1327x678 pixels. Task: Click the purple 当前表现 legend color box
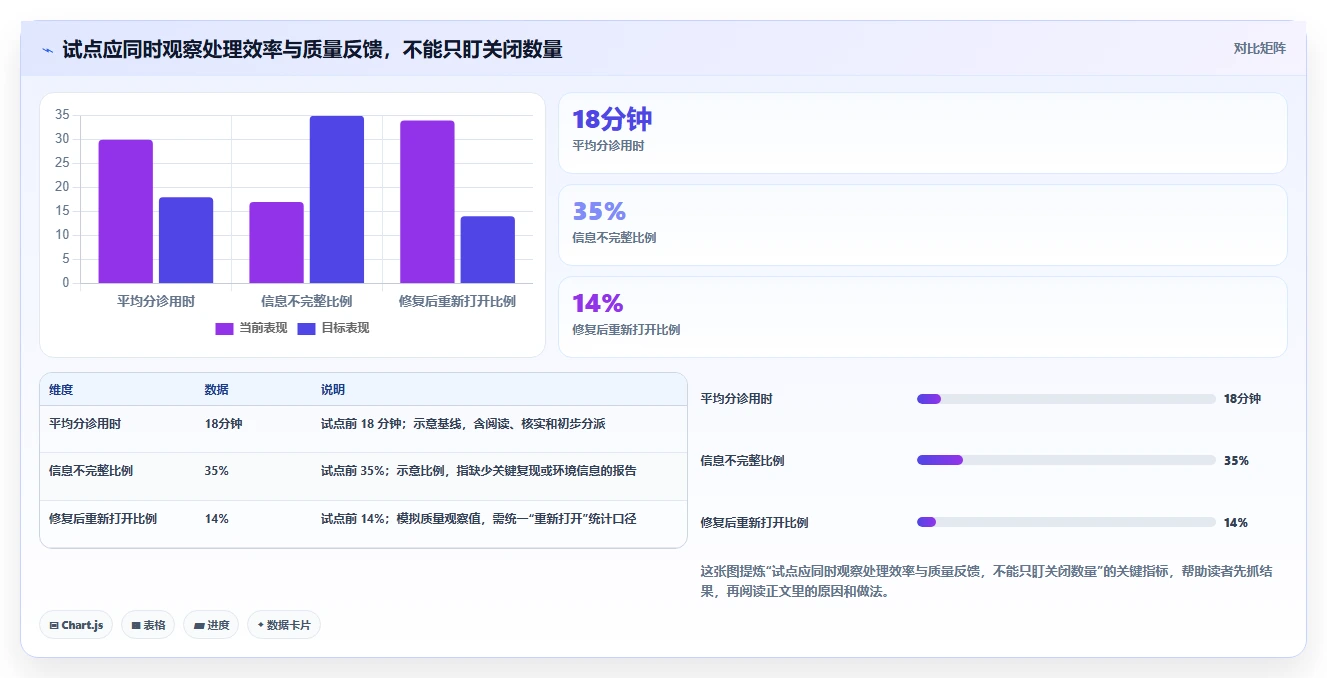[224, 329]
